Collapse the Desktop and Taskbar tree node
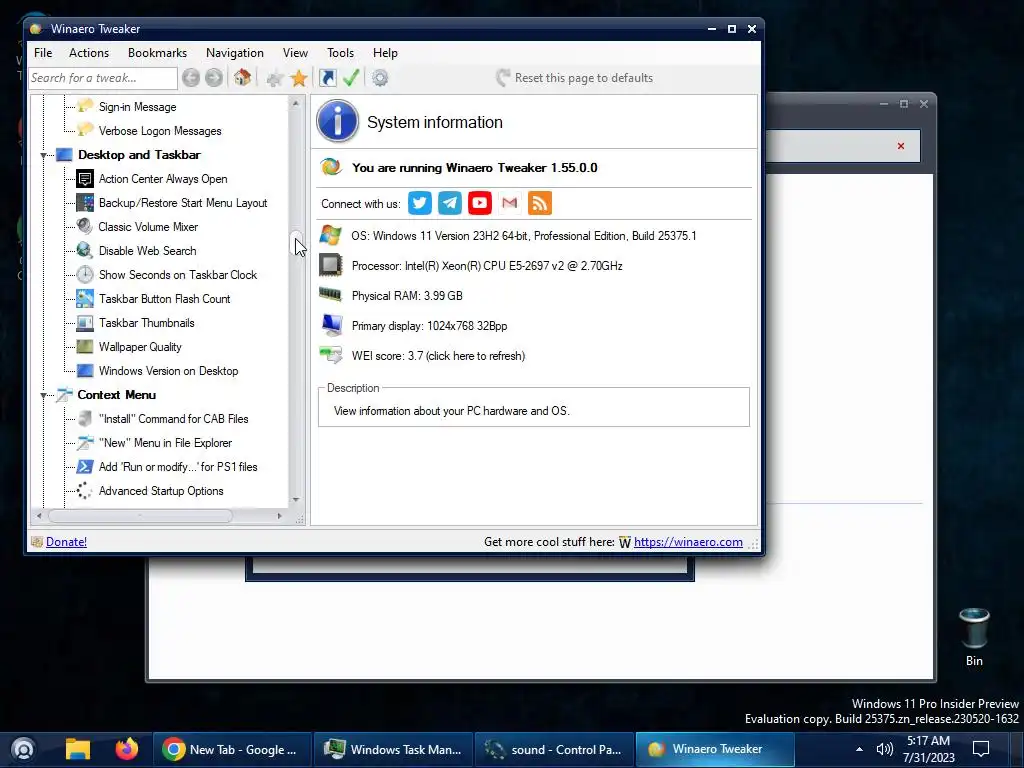The width and height of the screenshot is (1024, 768). (x=44, y=155)
